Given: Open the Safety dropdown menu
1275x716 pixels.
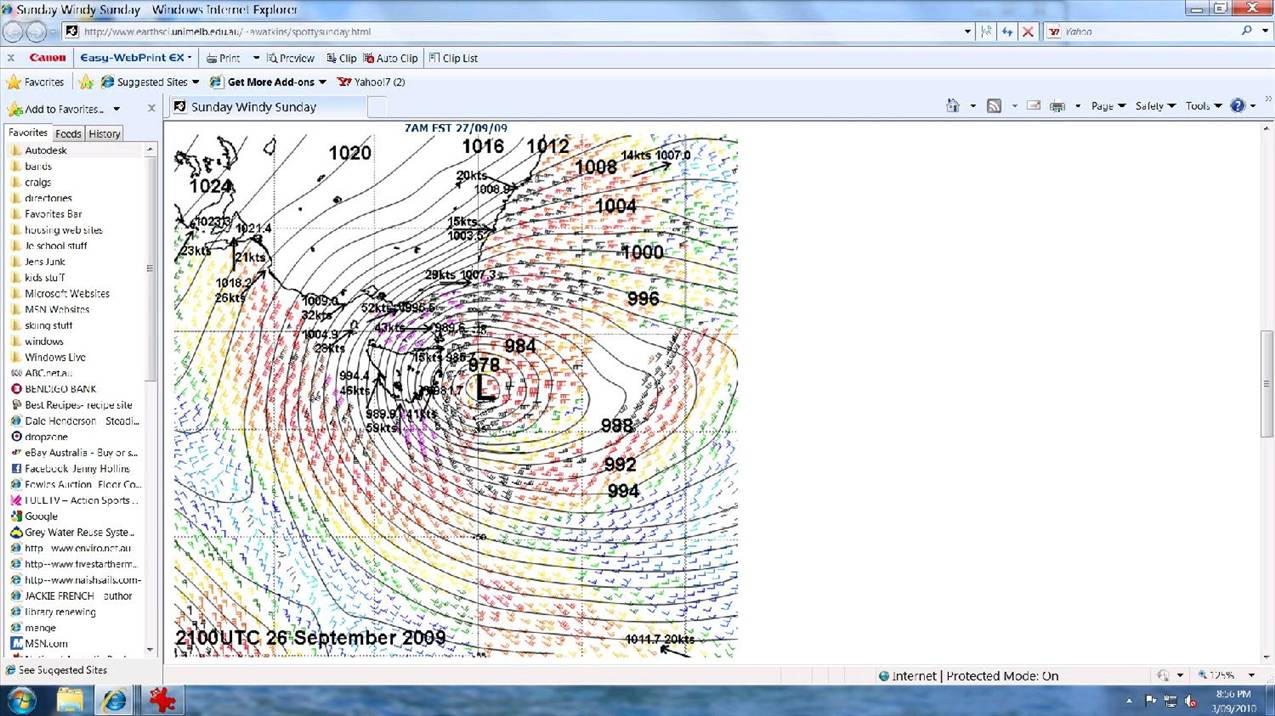Looking at the screenshot, I should [1155, 106].
